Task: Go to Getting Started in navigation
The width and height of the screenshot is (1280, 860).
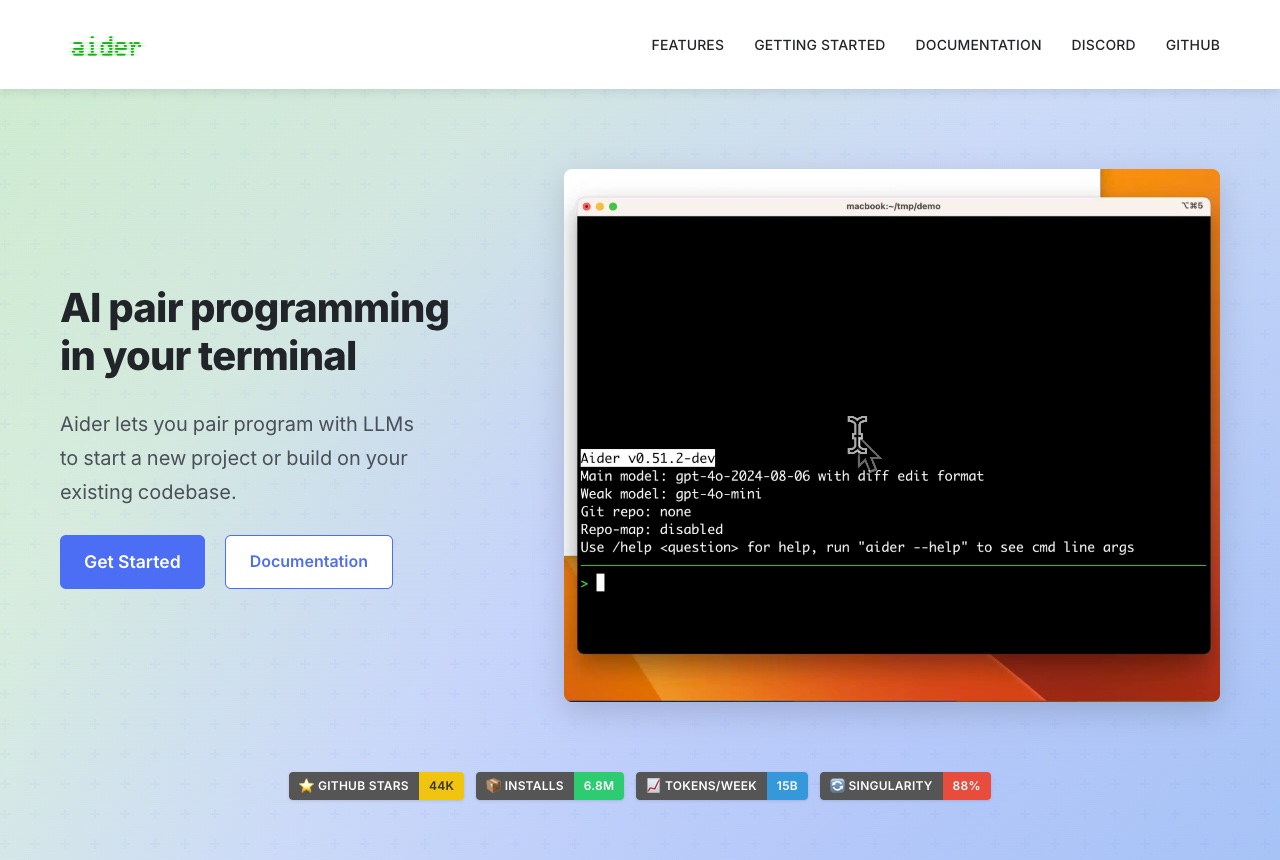Action: 820,45
